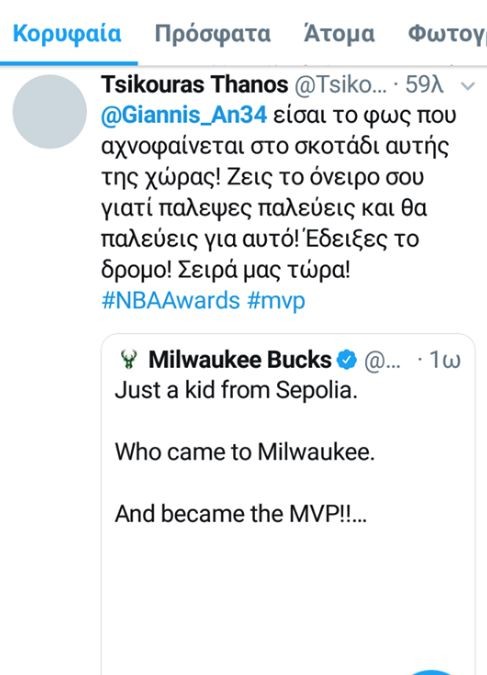
Task: Open the partially visible Φωτογ tab
Action: tap(447, 34)
